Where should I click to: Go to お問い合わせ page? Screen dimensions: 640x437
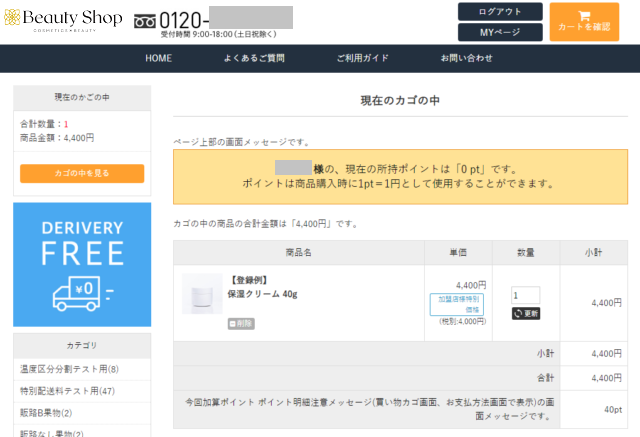467,58
